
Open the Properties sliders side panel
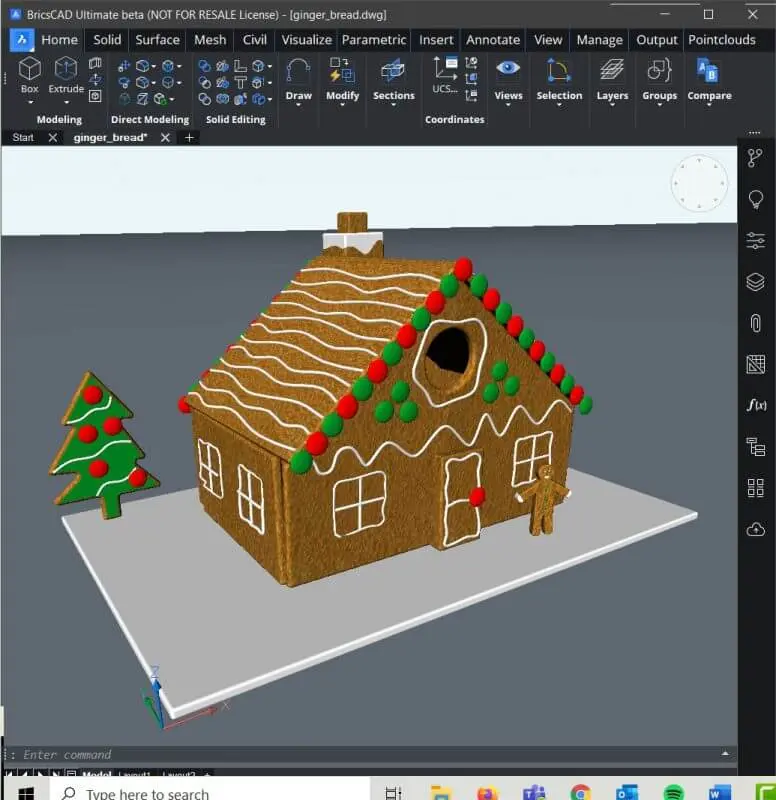[x=756, y=240]
